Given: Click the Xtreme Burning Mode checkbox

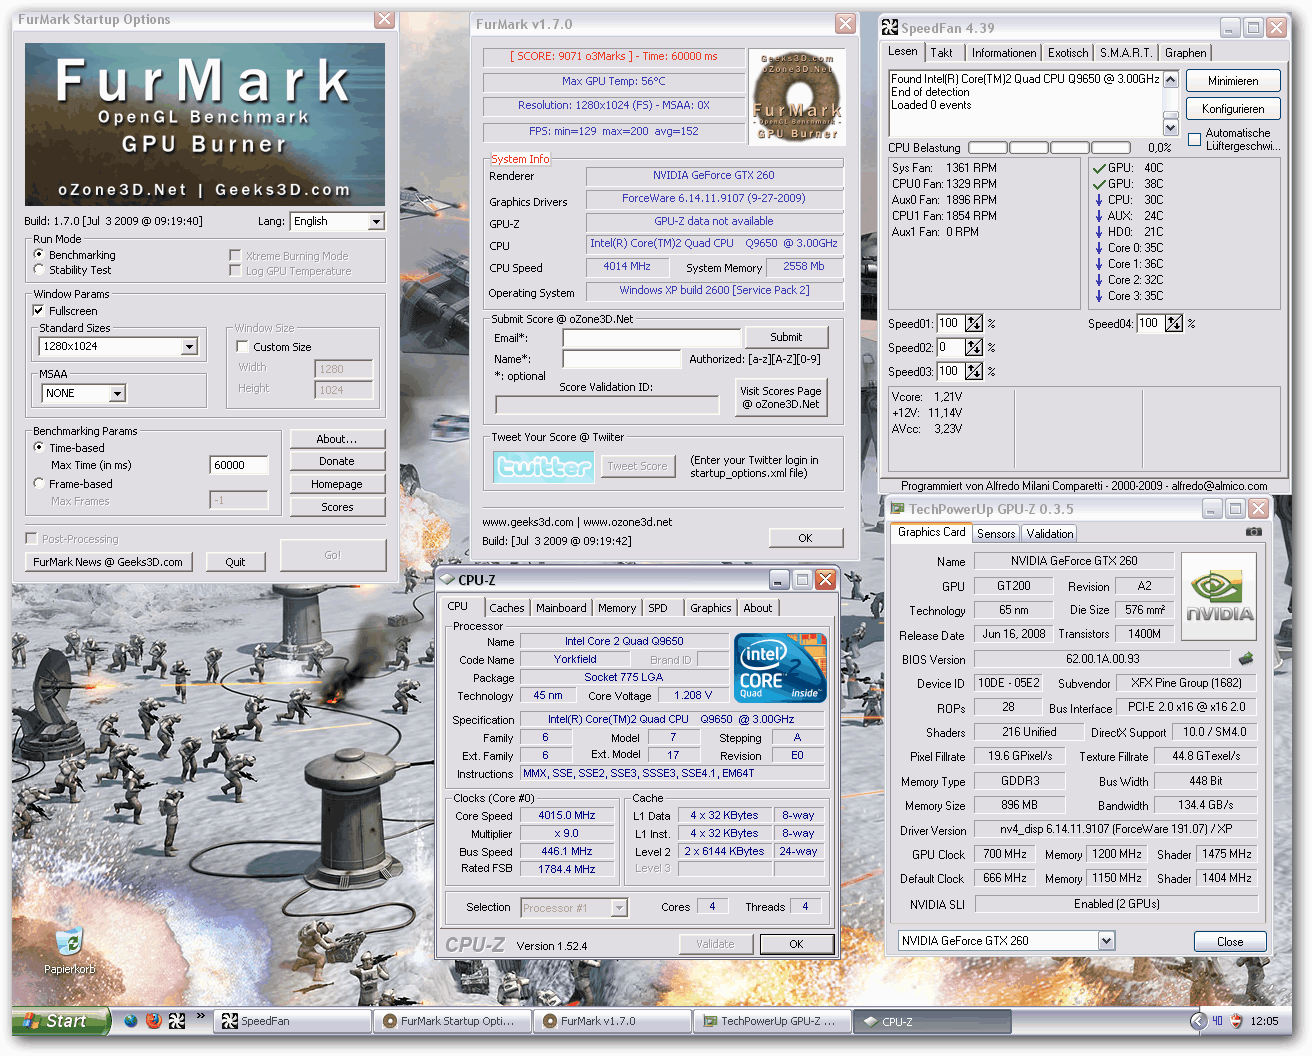Looking at the screenshot, I should [235, 256].
